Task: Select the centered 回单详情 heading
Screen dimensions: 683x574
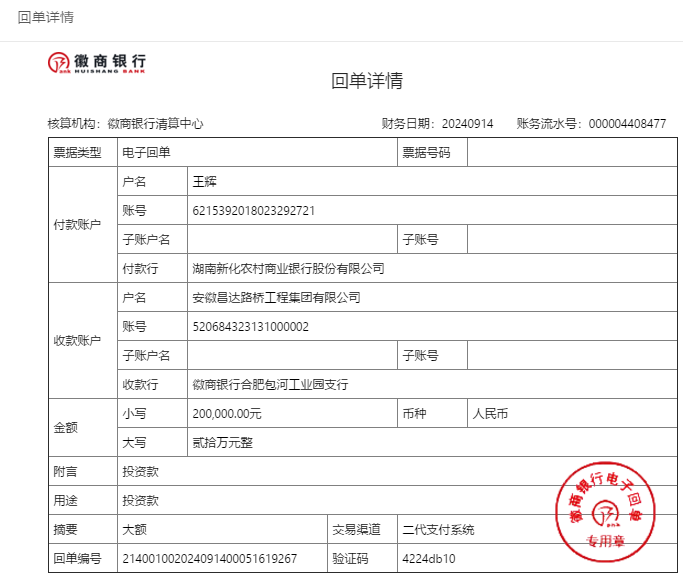Action: [366, 82]
